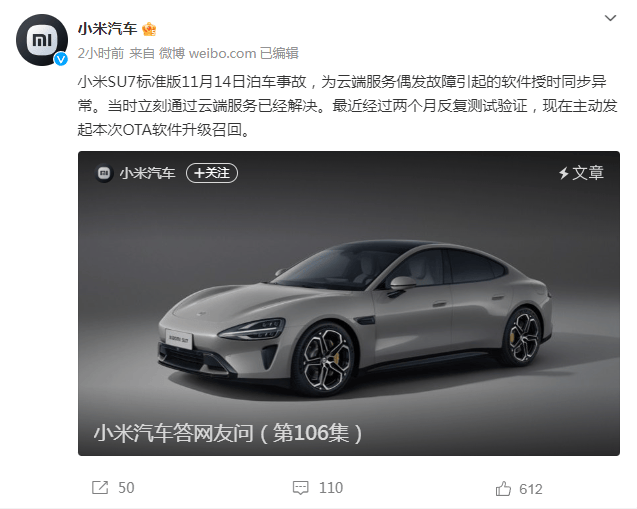The image size is (637, 509).
Task: Follow via the +关注 button
Action: (x=212, y=173)
